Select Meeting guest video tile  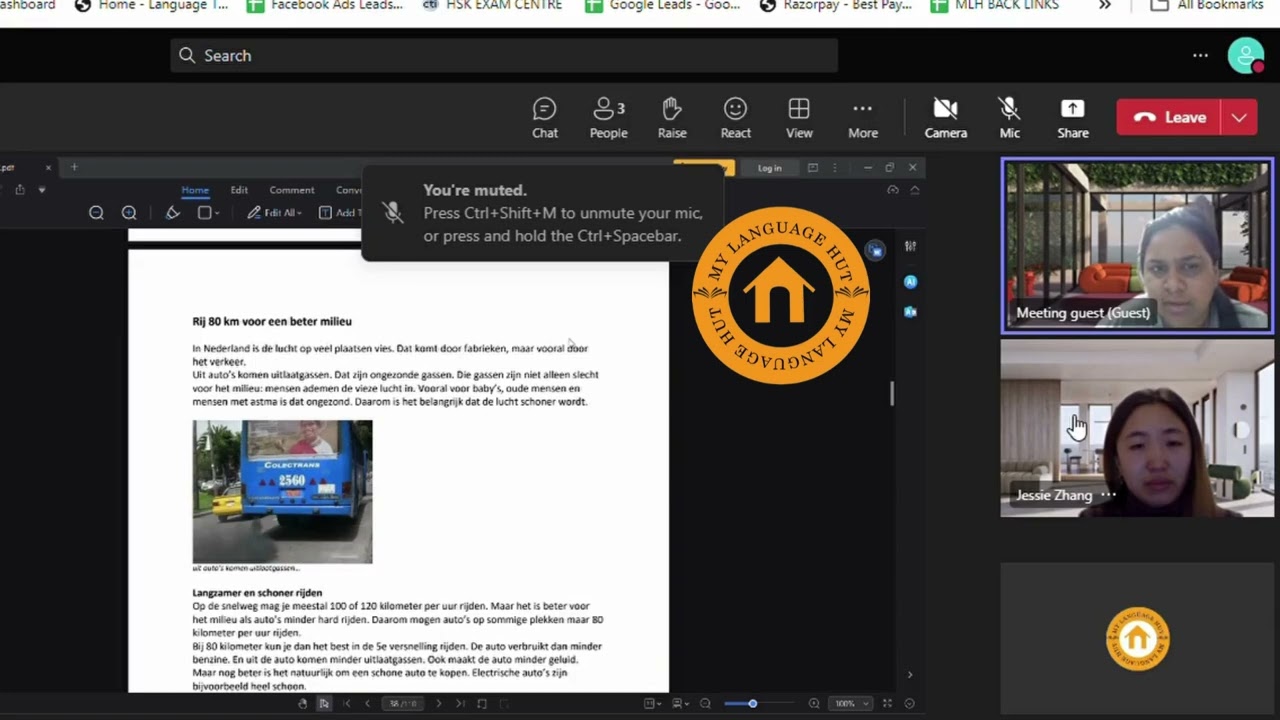(x=1137, y=246)
